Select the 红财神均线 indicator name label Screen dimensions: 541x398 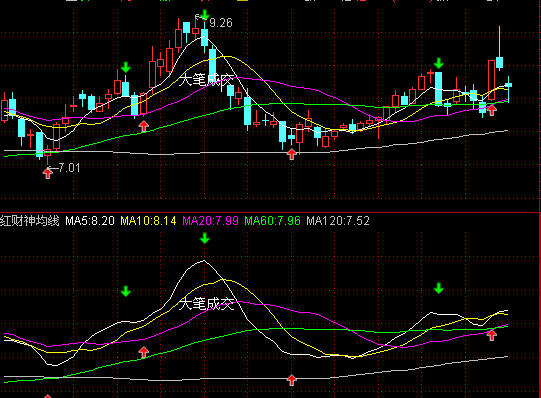(30, 221)
